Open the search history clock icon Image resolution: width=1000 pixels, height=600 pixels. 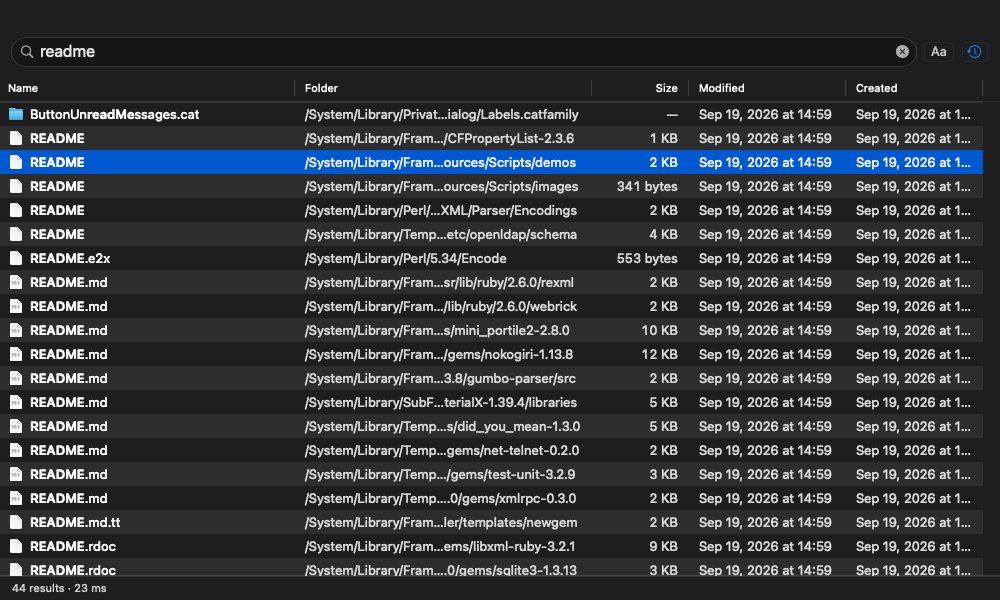pyautogui.click(x=974, y=52)
